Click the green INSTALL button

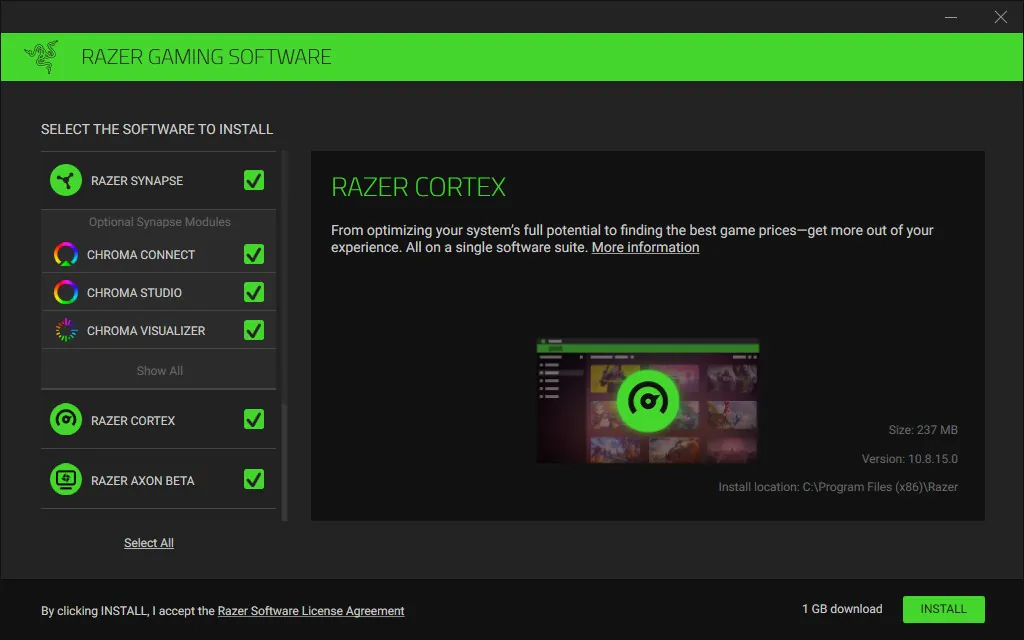click(944, 609)
